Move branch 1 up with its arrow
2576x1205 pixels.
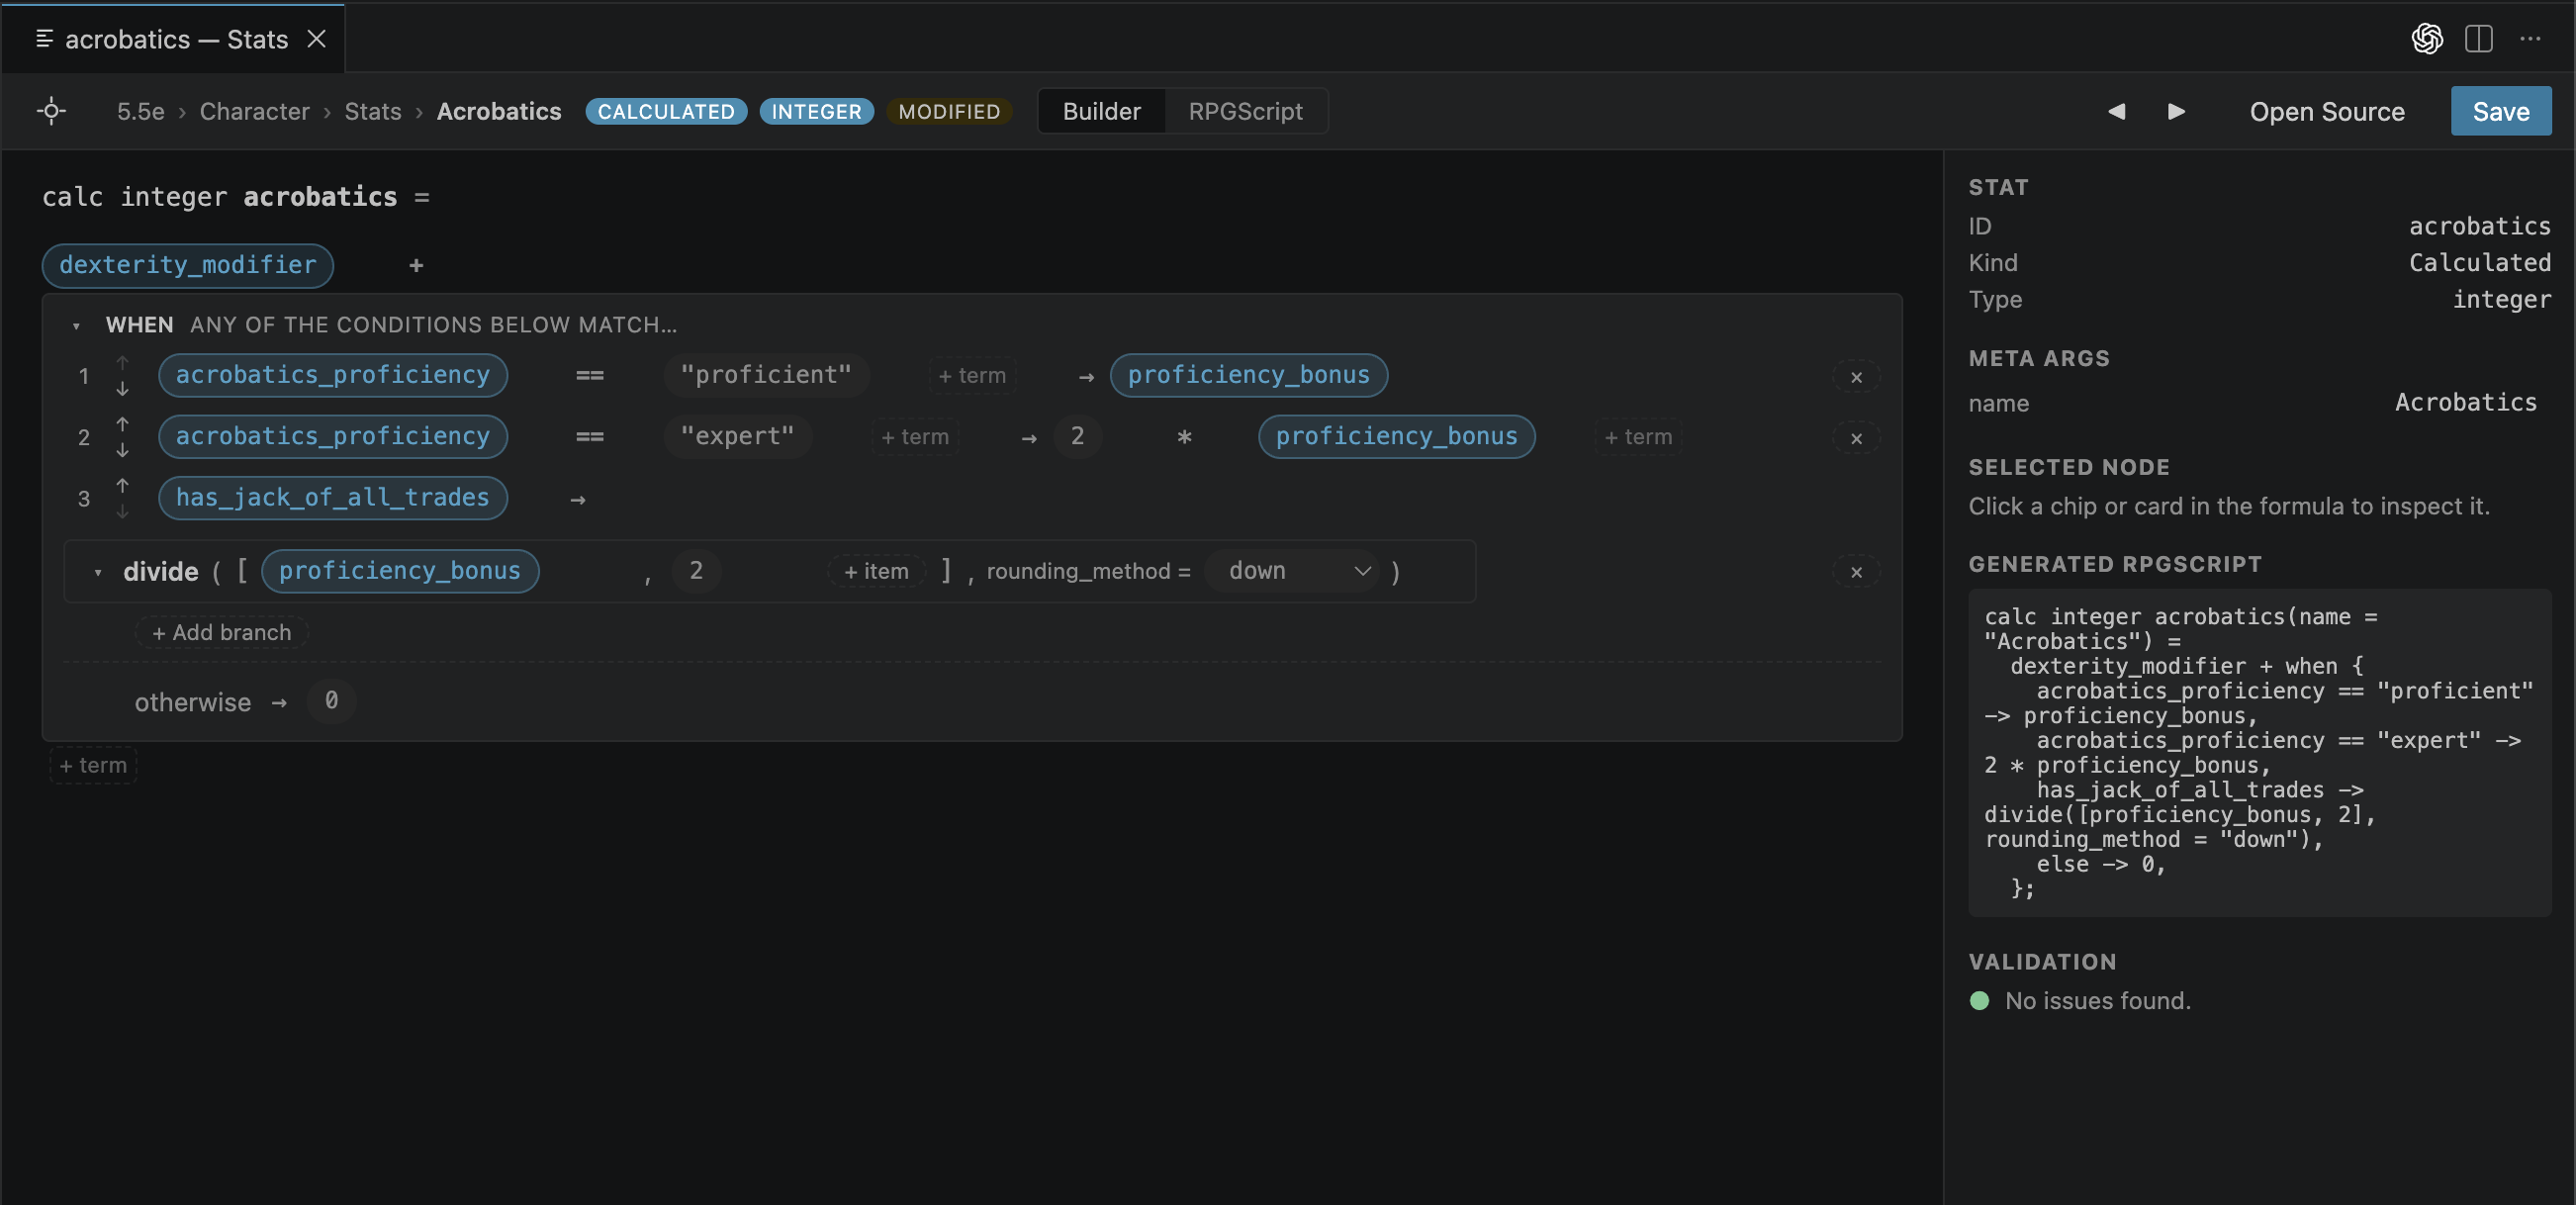[x=122, y=362]
